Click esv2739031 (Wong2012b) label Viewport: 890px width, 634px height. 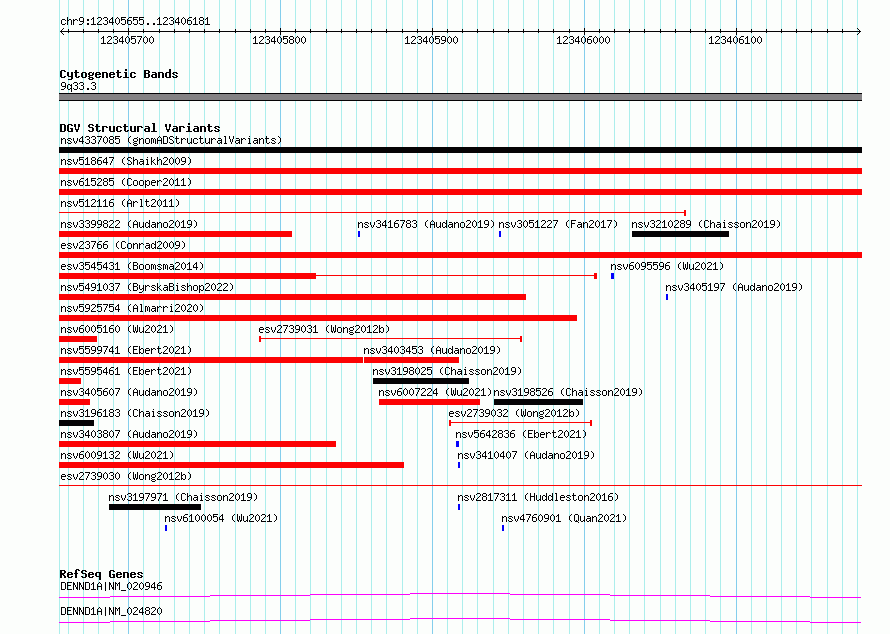point(324,329)
